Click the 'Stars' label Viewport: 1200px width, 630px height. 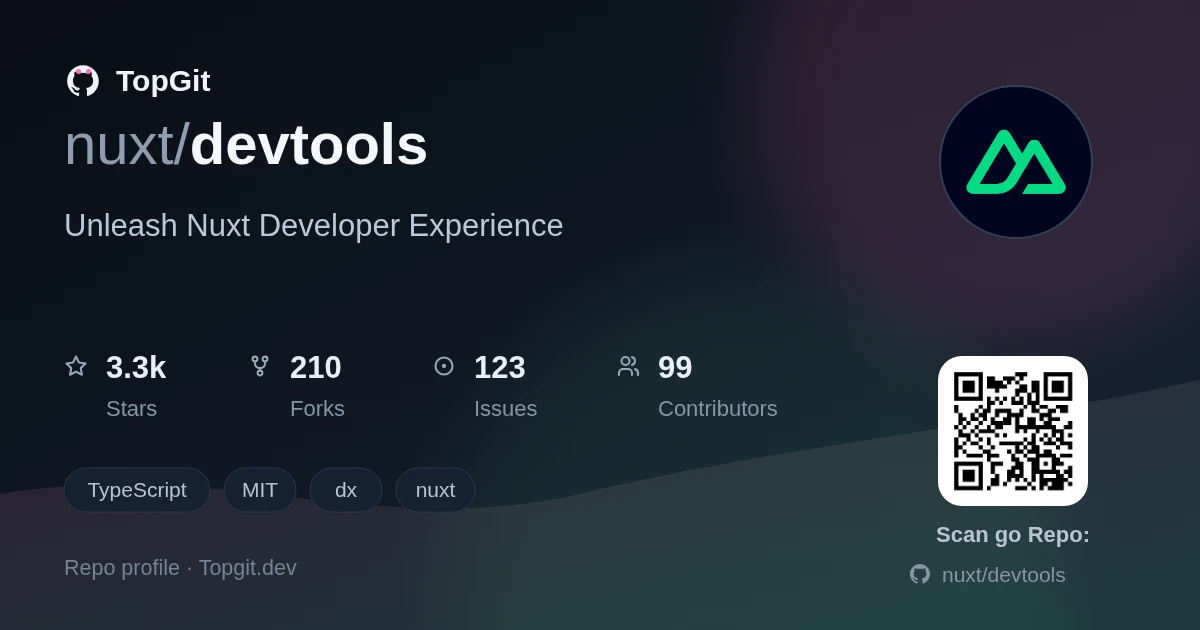point(132,409)
